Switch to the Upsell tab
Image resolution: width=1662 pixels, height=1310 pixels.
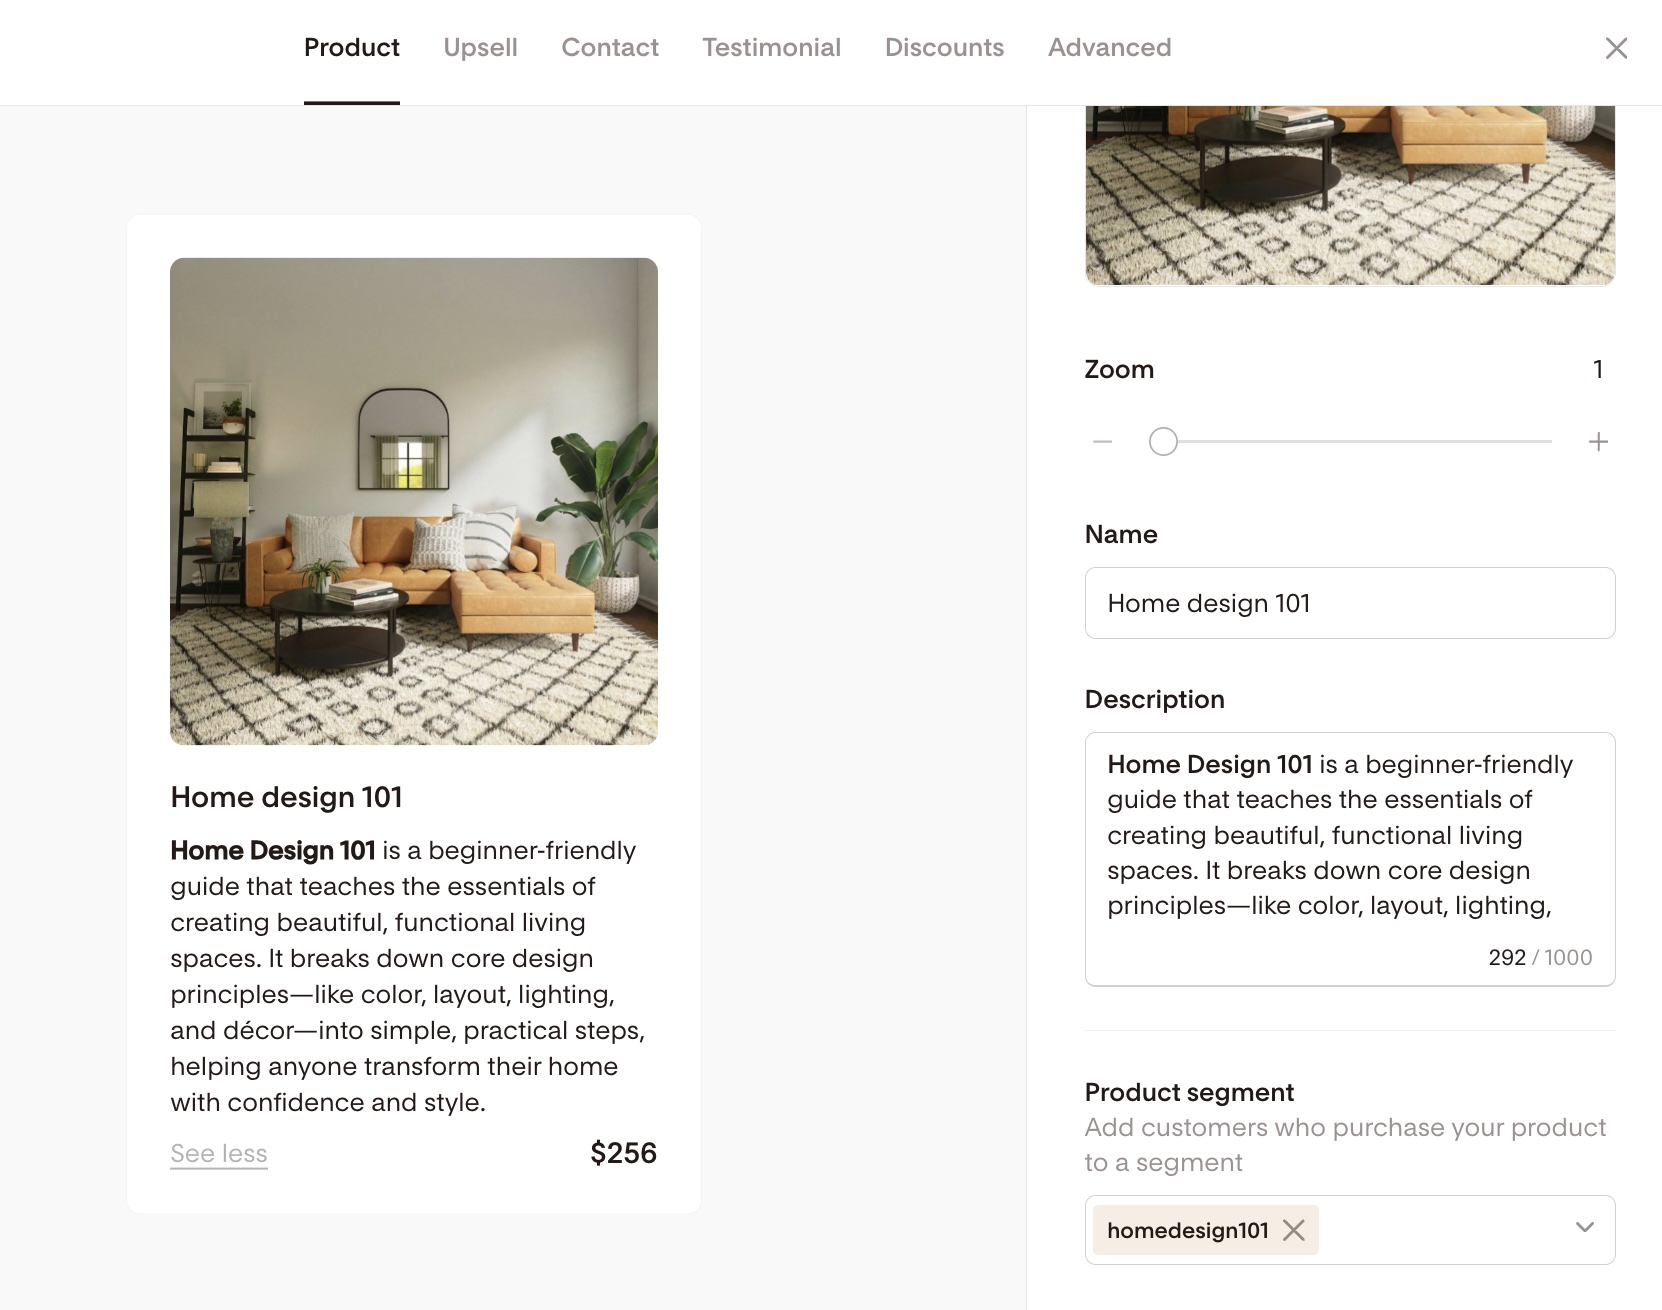(480, 48)
